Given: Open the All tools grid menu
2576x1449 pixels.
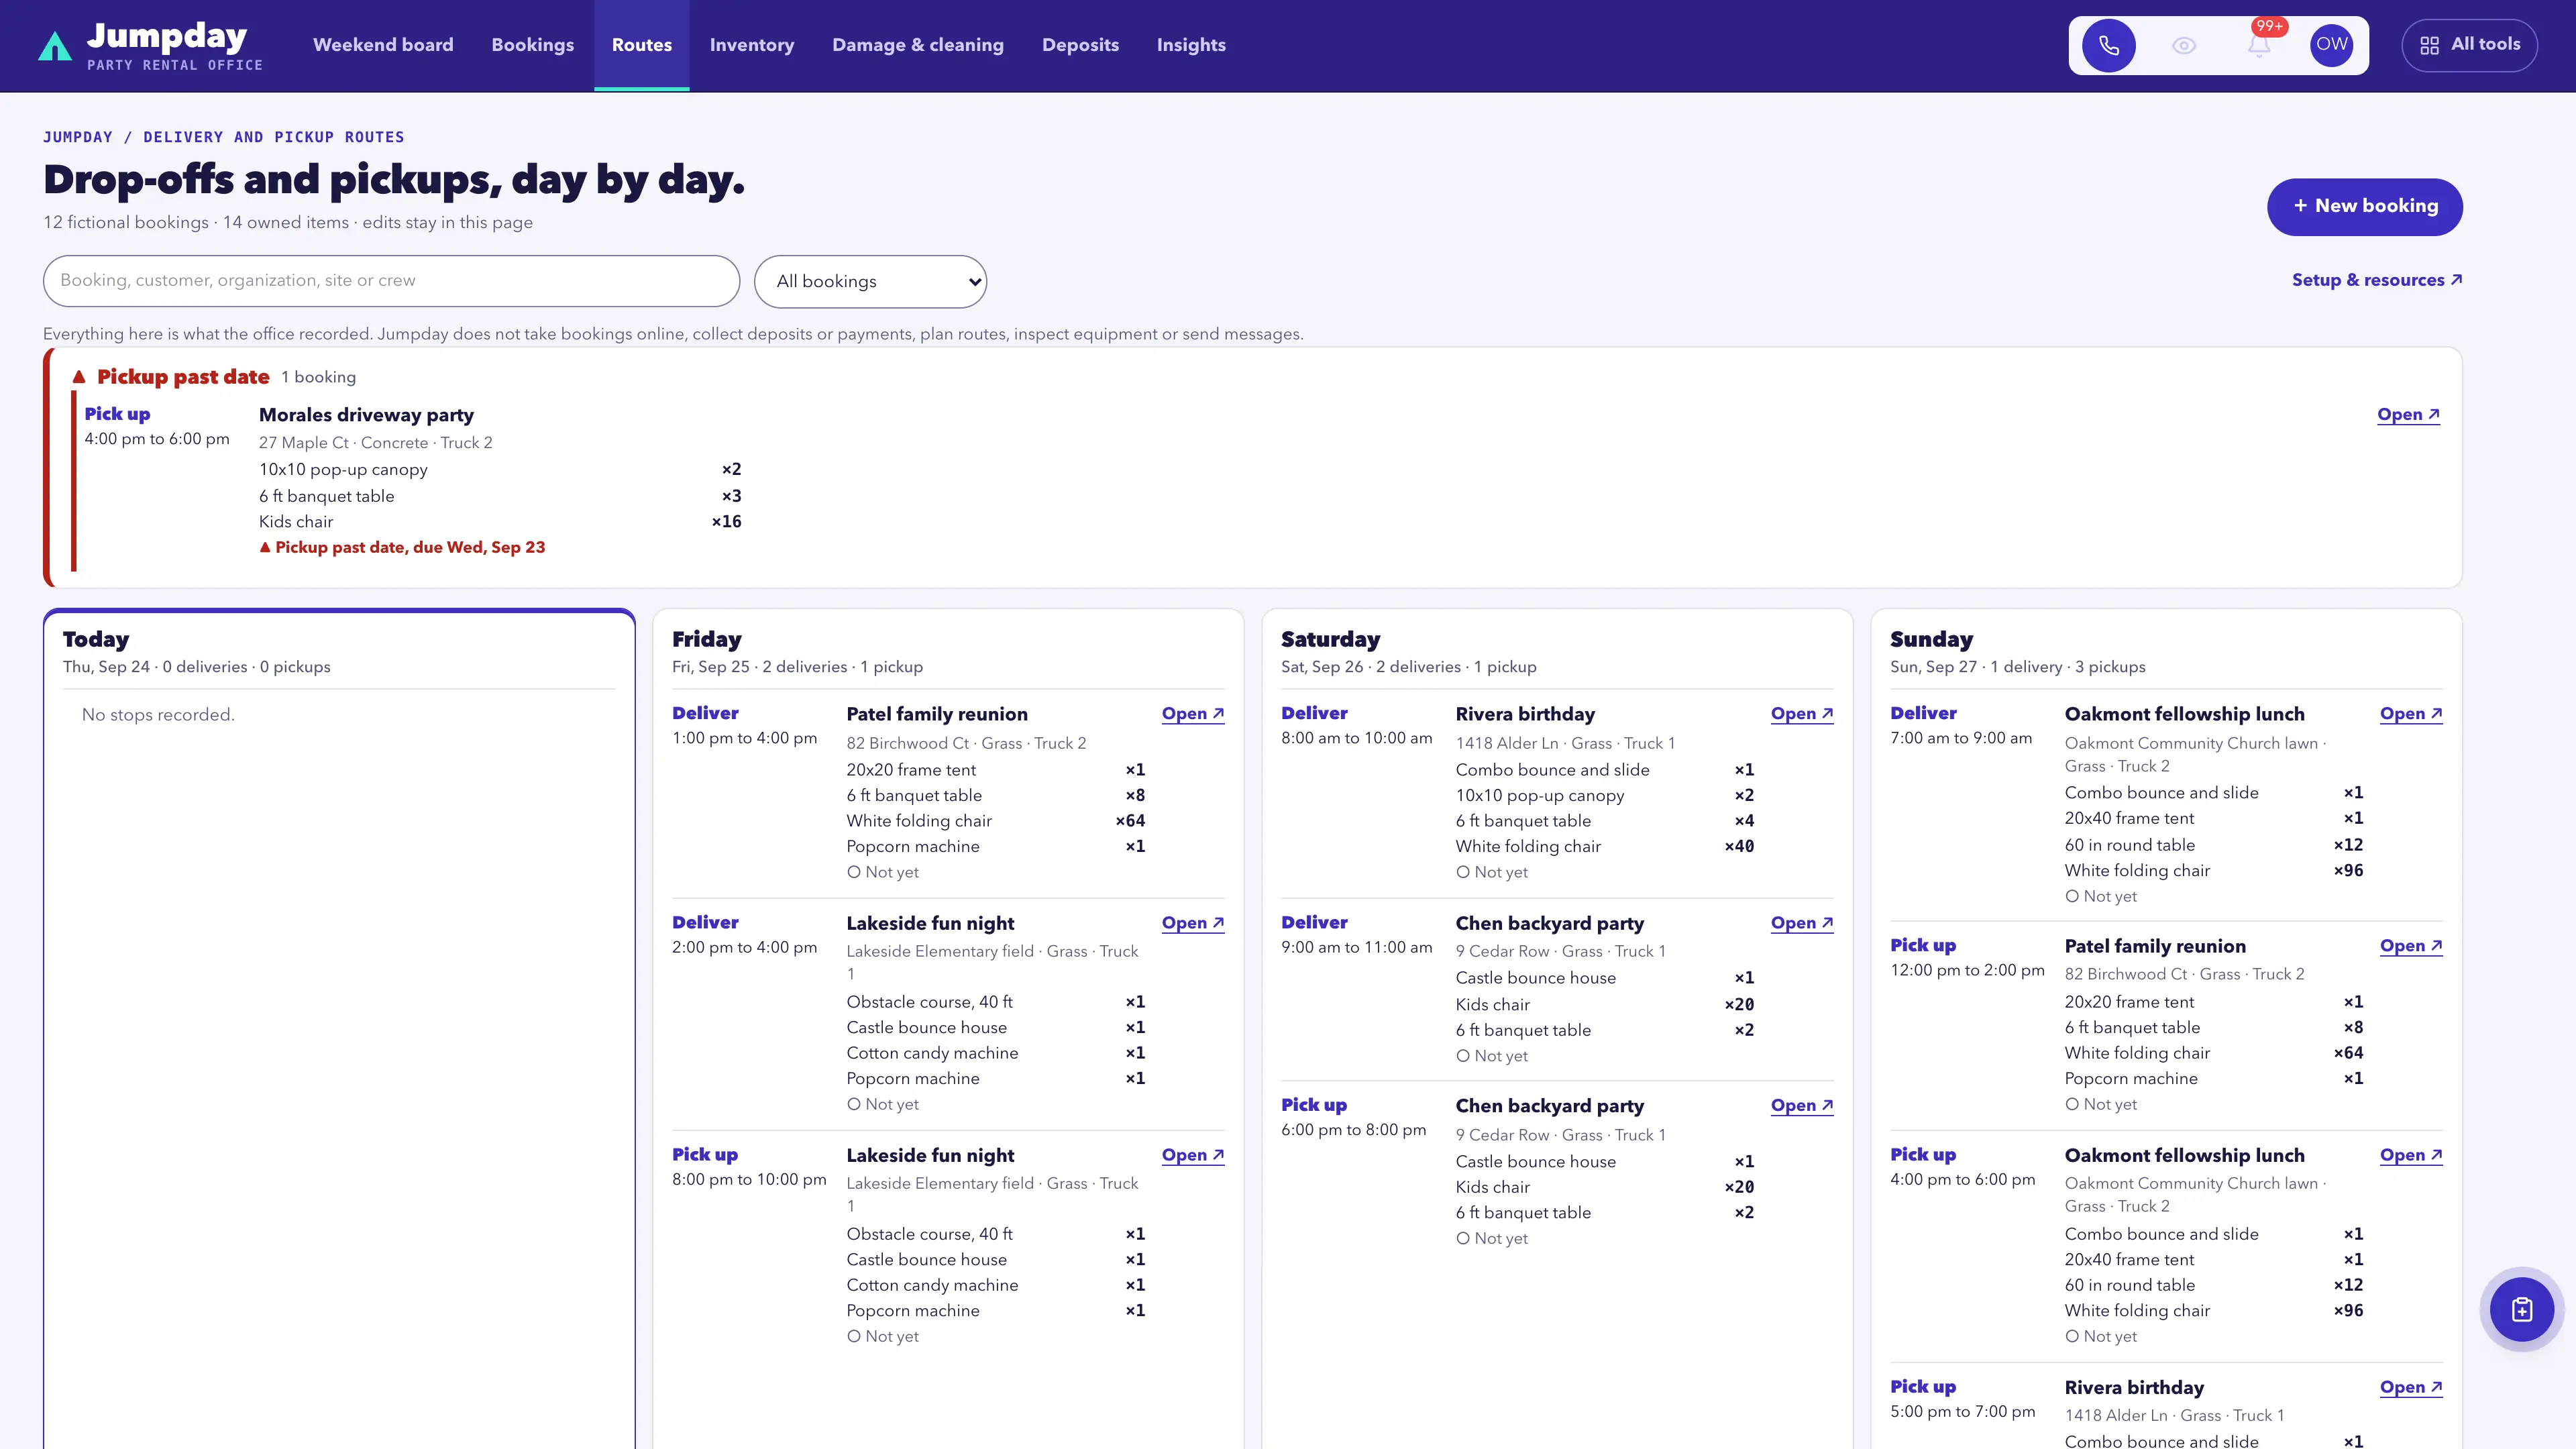Looking at the screenshot, I should [2469, 45].
